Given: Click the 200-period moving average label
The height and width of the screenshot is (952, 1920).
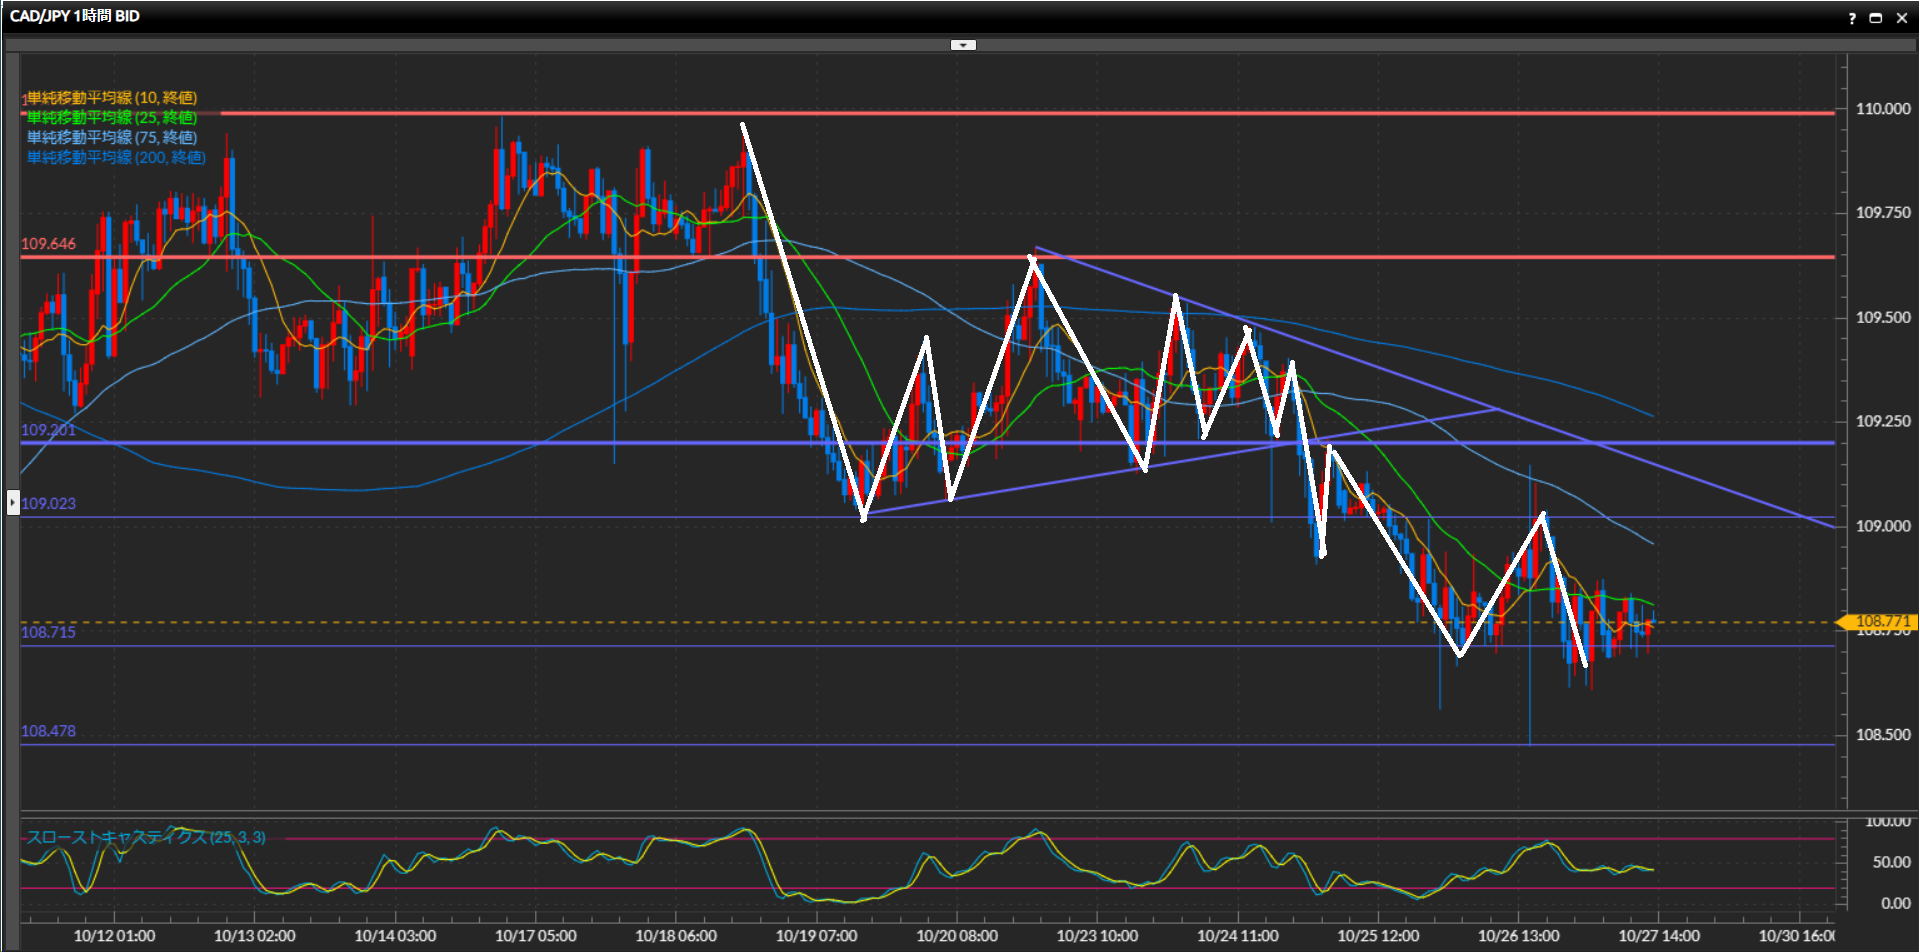Looking at the screenshot, I should click(x=115, y=158).
